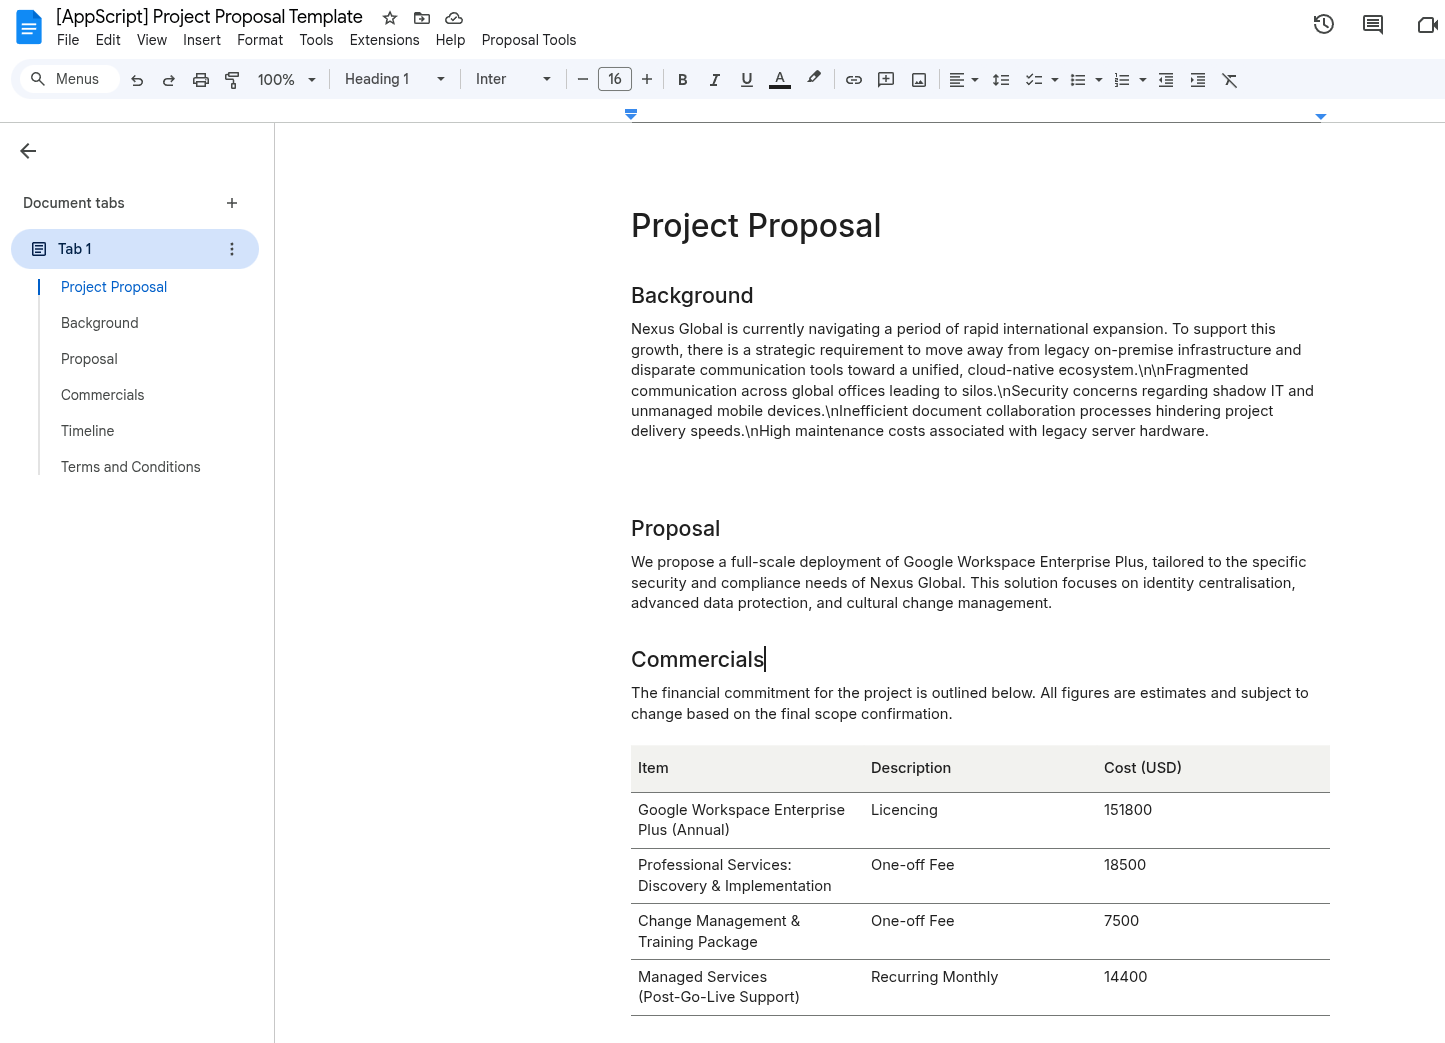The width and height of the screenshot is (1445, 1043).
Task: Open the Heading 1 style dropdown
Action: [x=394, y=79]
